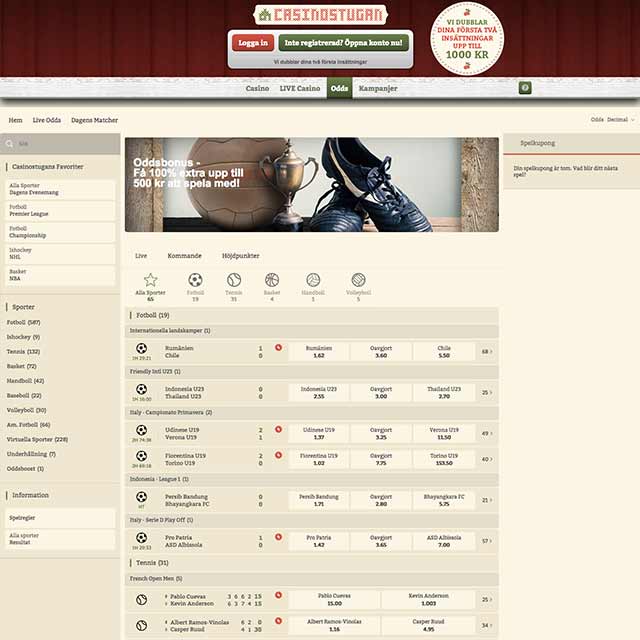The height and width of the screenshot is (640, 640).
Task: Click the Logga in button
Action: [252, 43]
